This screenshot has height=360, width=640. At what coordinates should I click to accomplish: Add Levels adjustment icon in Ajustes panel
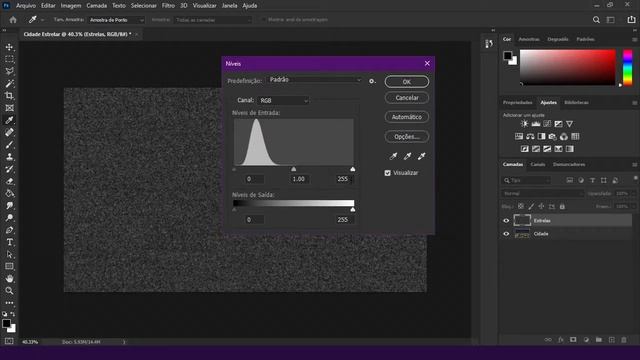coord(536,124)
